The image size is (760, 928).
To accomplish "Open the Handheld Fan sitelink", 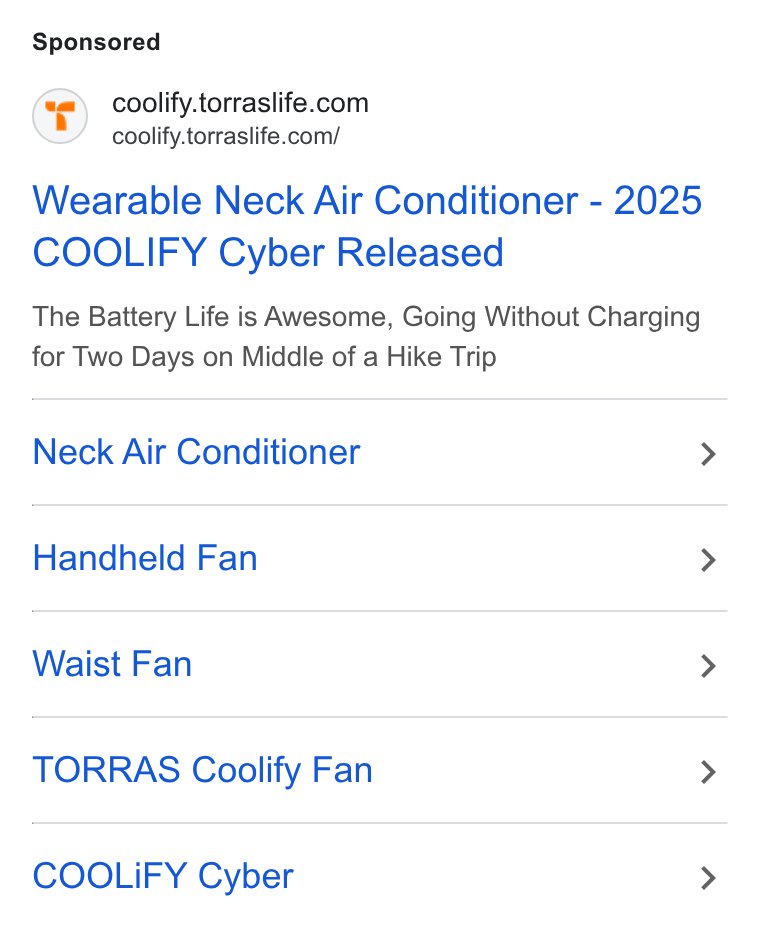I will (145, 558).
